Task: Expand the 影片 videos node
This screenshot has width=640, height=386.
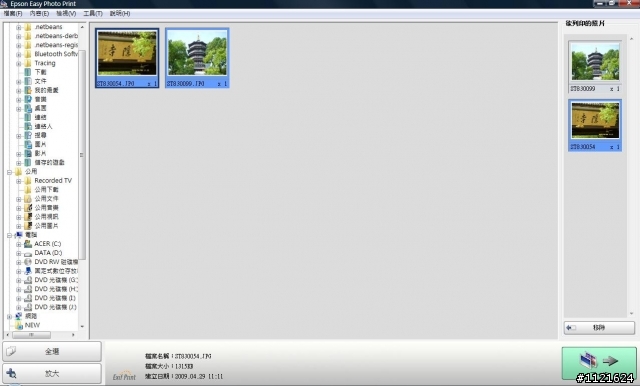Action: 18,154
